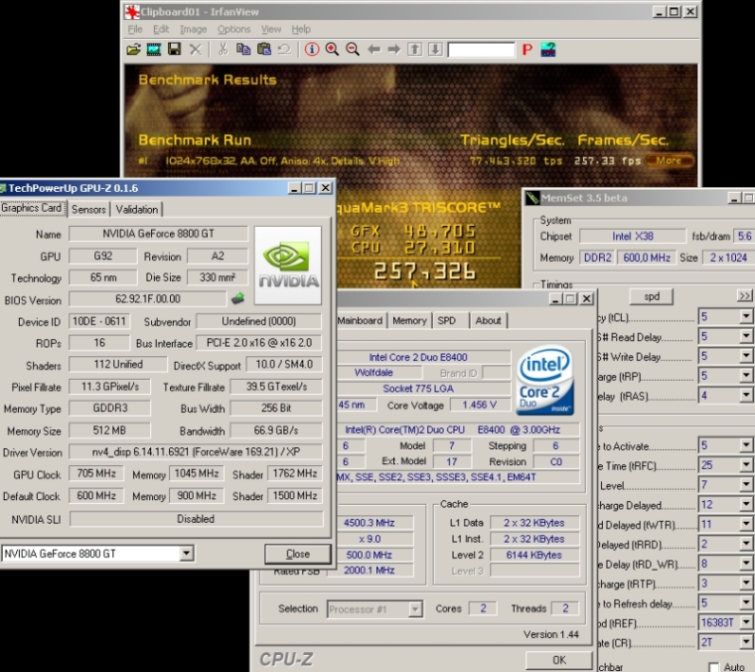Open the Options menu in IrfanView
The height and width of the screenshot is (672, 755).
tap(234, 29)
